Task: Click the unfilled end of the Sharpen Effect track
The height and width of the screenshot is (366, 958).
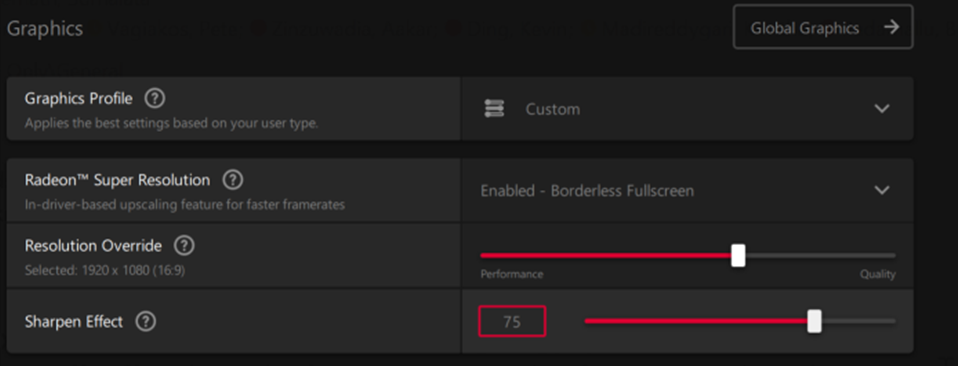Action: click(858, 321)
